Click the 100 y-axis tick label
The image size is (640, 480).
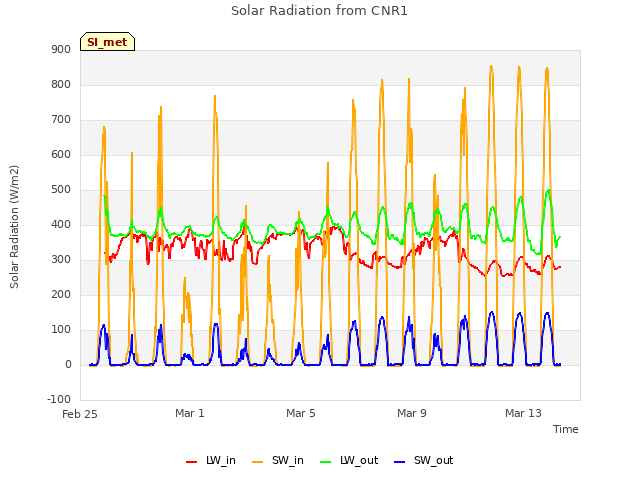click(x=61, y=330)
